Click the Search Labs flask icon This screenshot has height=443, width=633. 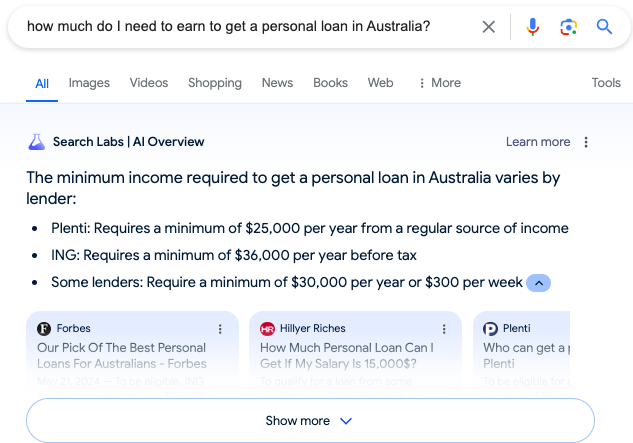click(x=37, y=142)
